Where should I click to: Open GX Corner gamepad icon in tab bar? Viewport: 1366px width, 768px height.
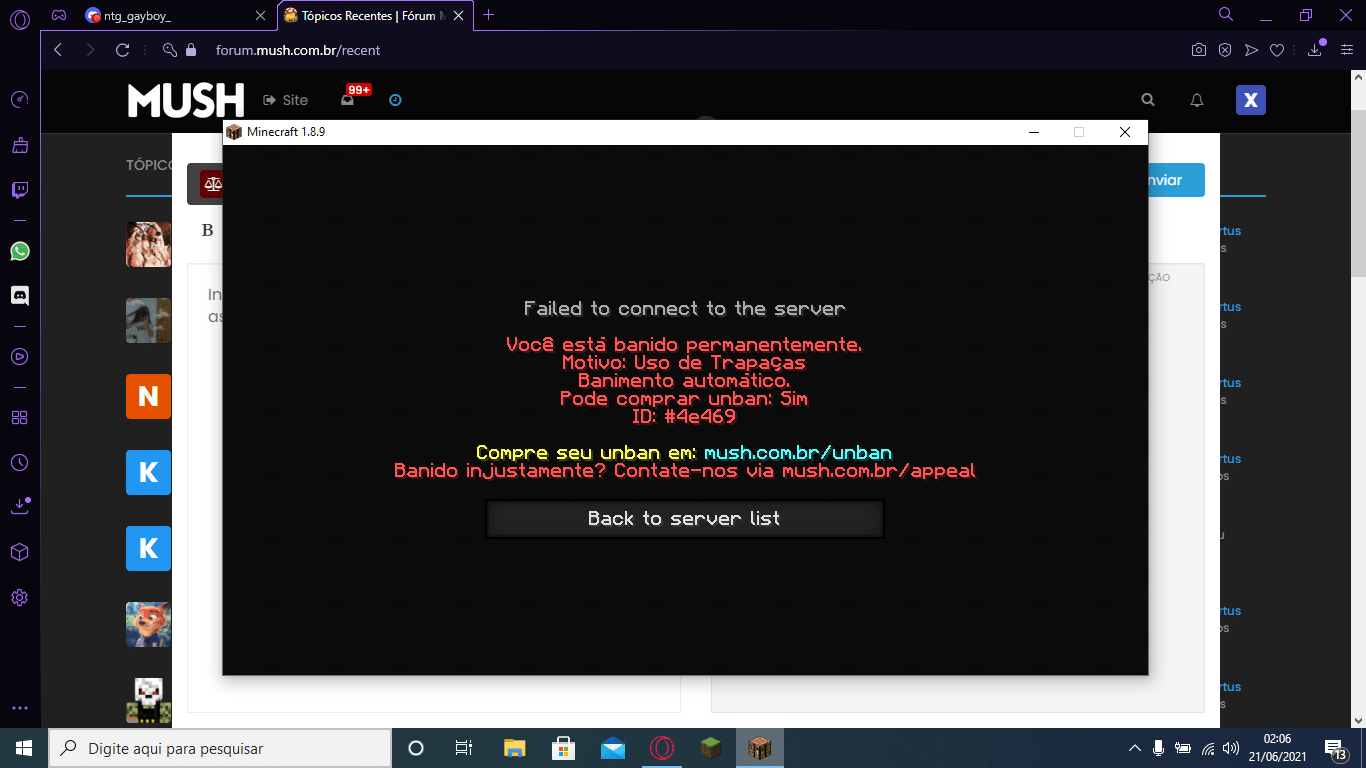(59, 16)
